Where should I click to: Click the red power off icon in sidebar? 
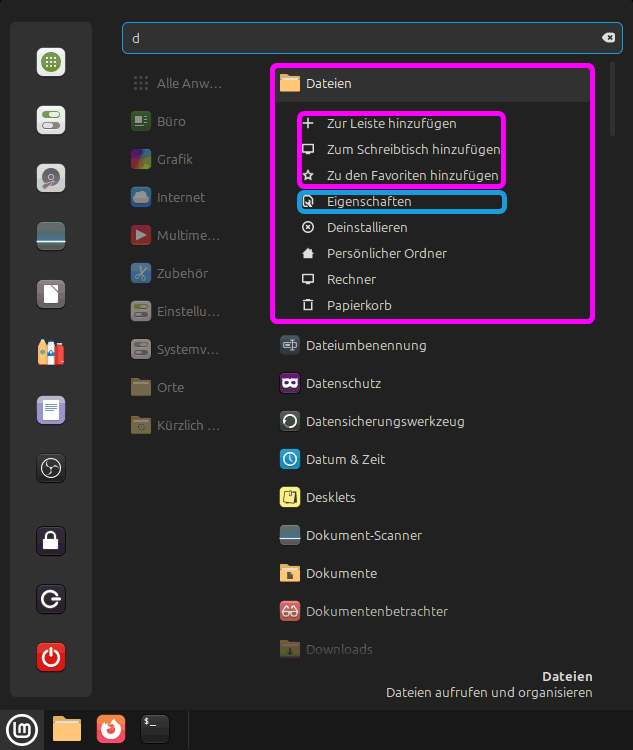coord(51,657)
